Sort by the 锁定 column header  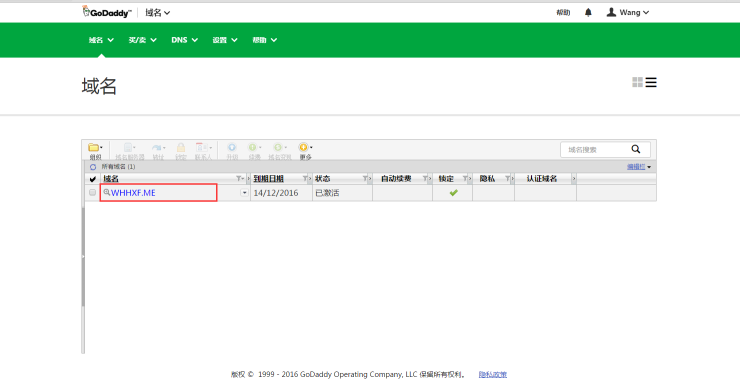pyautogui.click(x=446, y=179)
